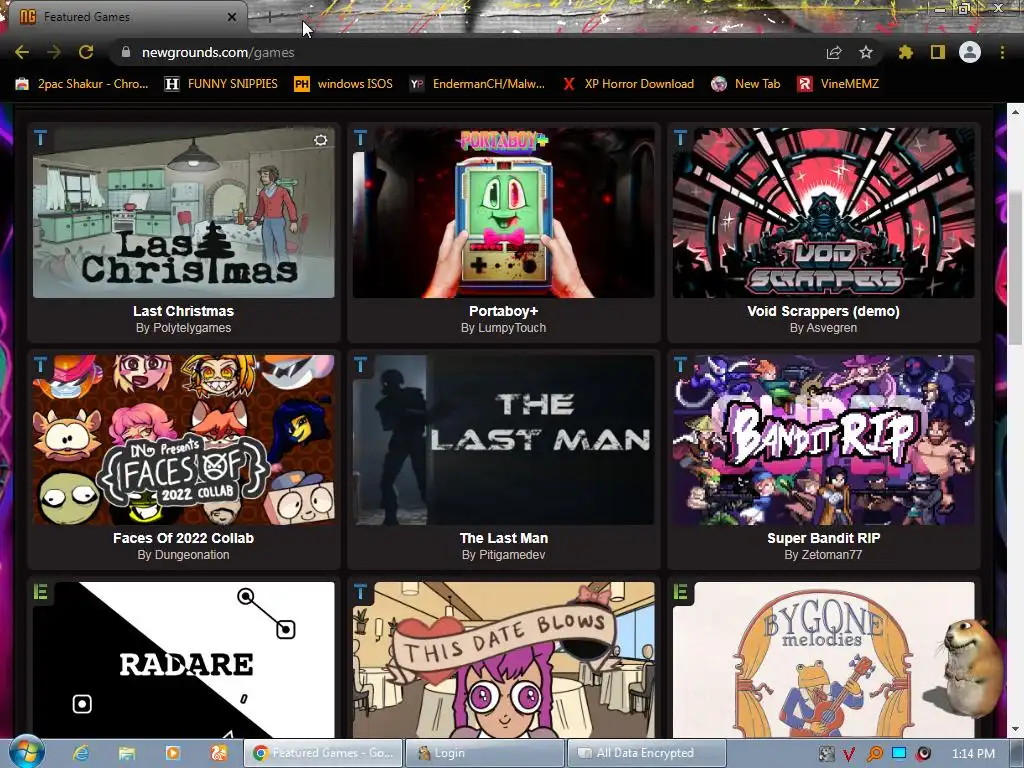
Task: Open the New Tab bookmark
Action: pos(746,84)
